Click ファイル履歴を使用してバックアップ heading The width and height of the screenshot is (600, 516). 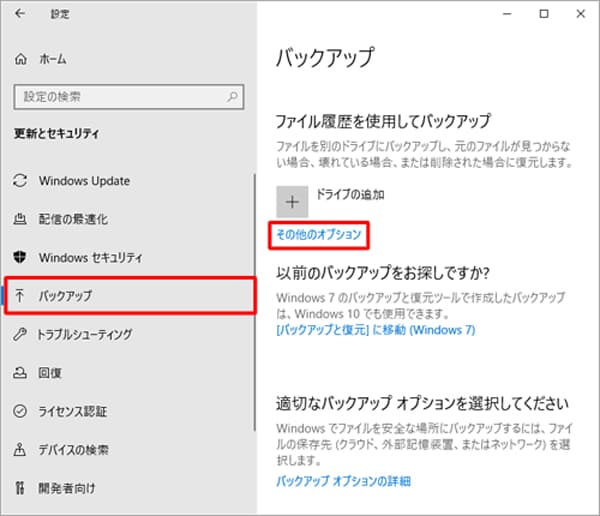[383, 121]
